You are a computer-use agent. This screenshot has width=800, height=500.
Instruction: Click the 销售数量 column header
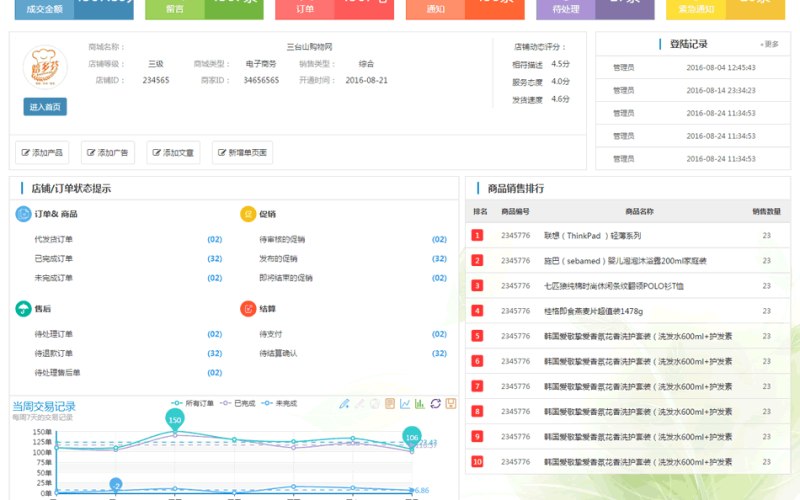(766, 211)
